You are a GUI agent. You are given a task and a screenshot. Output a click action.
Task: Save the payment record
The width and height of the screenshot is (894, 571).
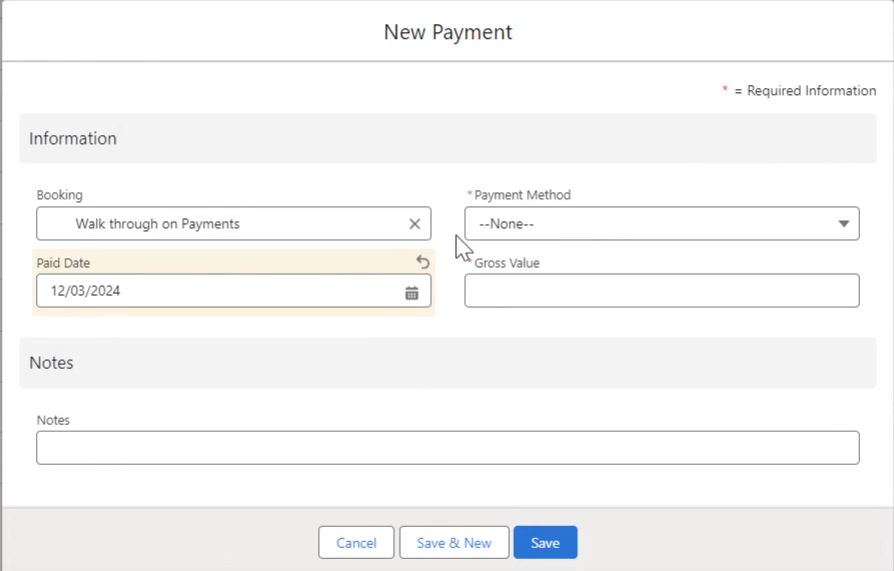(545, 542)
